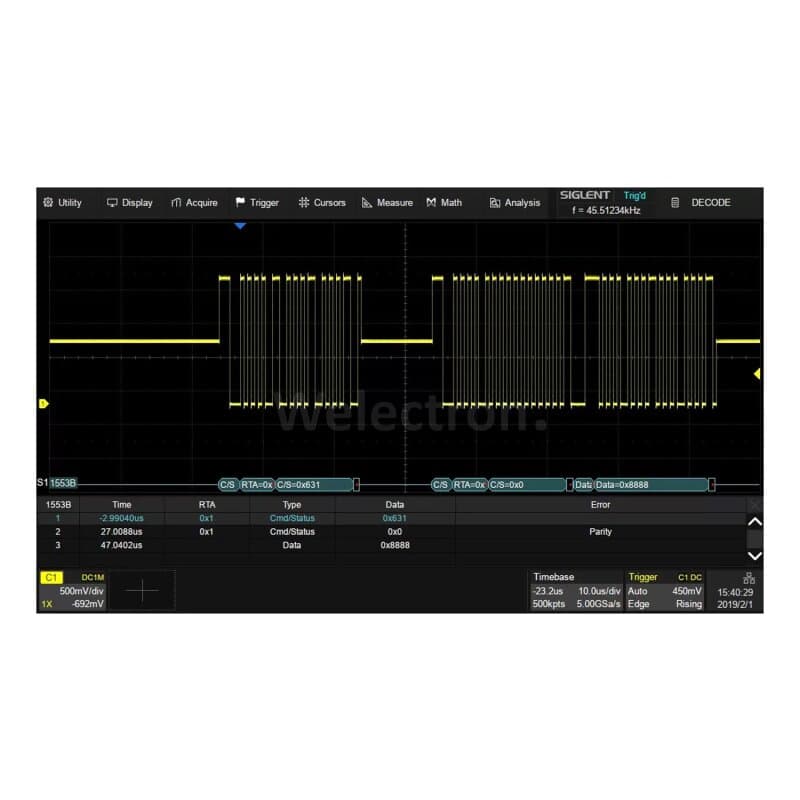Click the C/S=0x631 decode segment

point(314,485)
